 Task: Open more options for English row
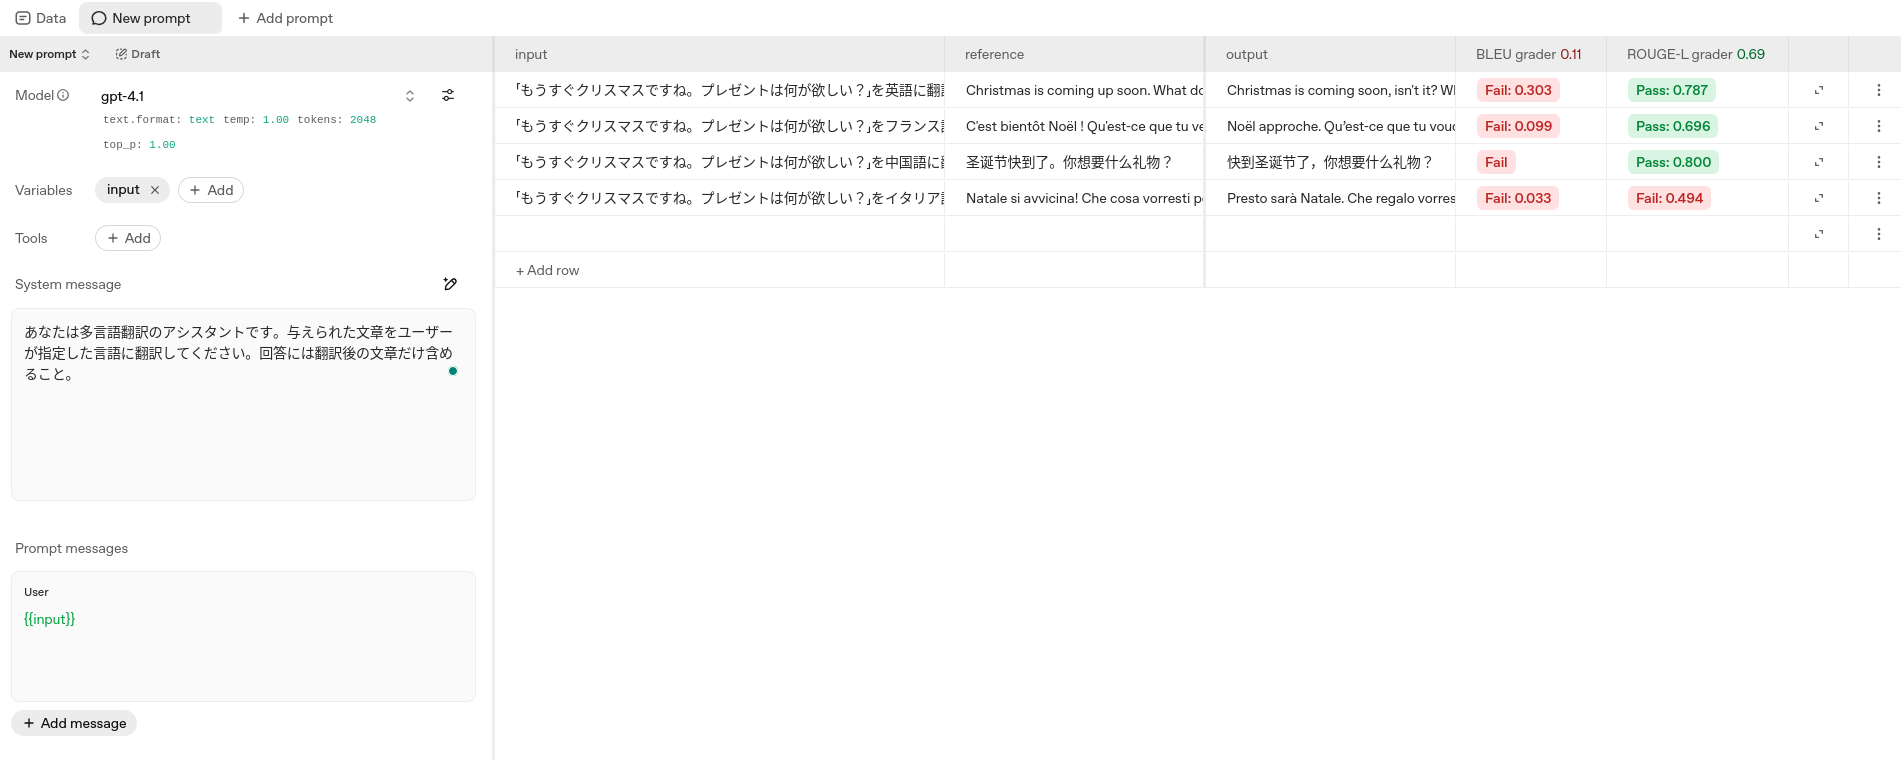coord(1879,90)
